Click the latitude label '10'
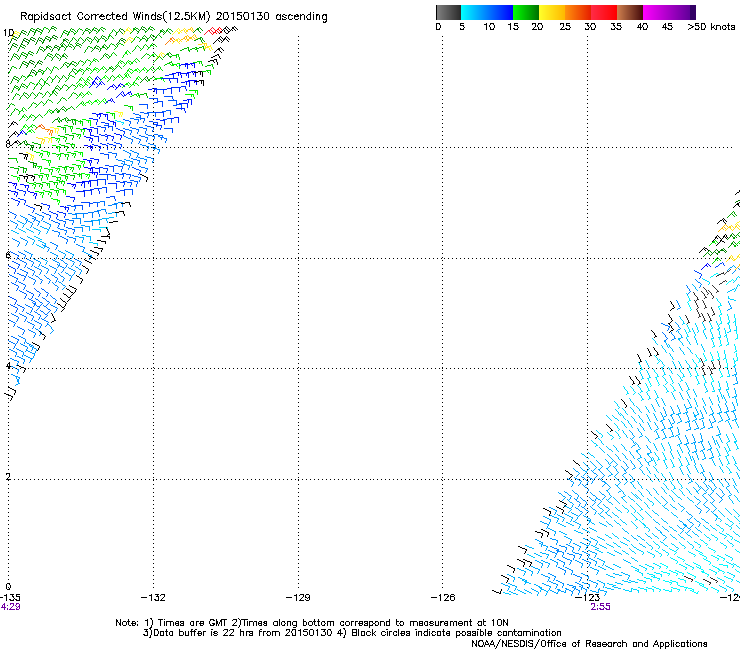This screenshot has height=650, width=740. pyautogui.click(x=8, y=33)
